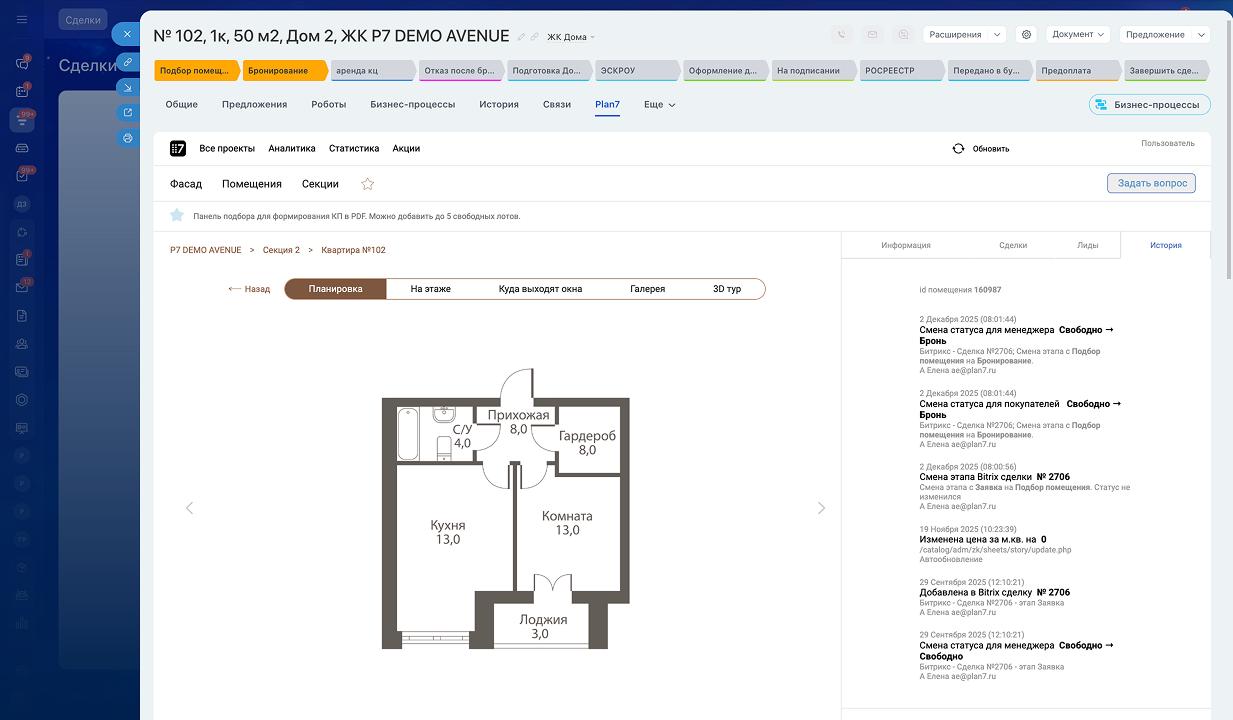Set deal stage to РОСРЕЕСТР
The image size is (1233, 720).
tap(900, 71)
